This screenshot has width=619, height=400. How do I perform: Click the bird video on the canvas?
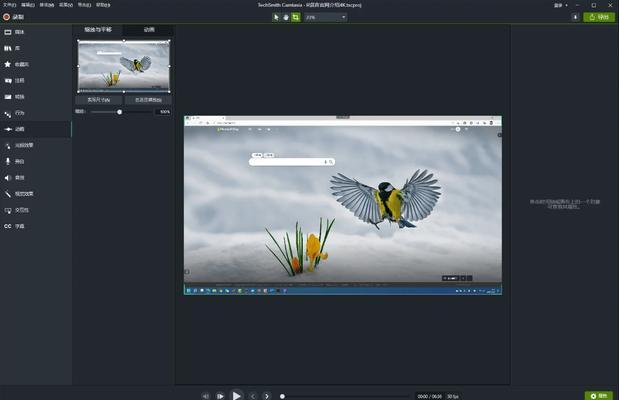coord(343,205)
